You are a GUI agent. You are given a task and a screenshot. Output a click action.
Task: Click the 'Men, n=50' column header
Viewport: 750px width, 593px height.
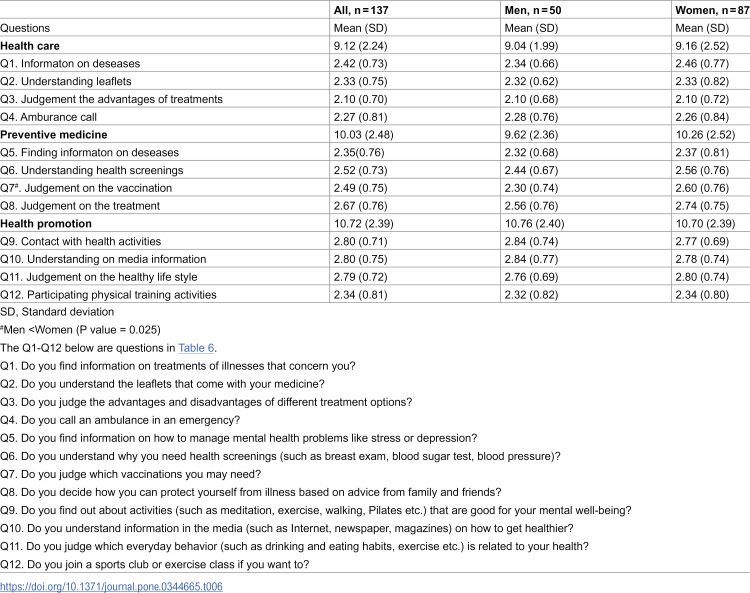[x=532, y=10]
